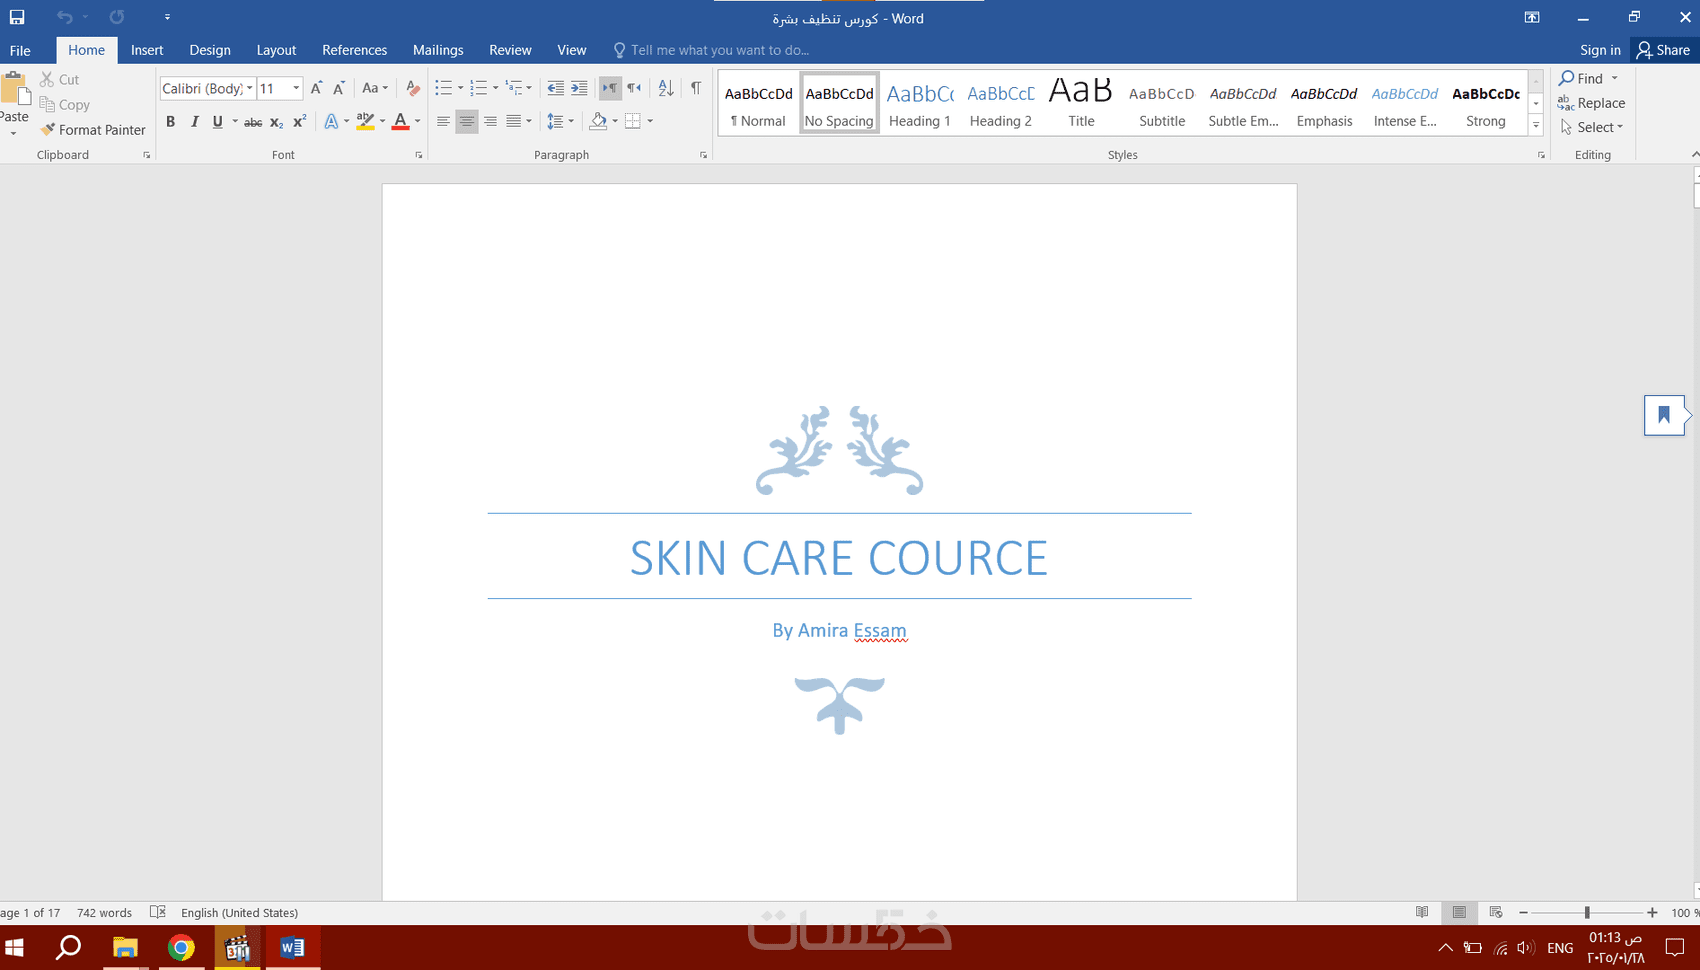Open the font name dropdown
This screenshot has width=1700, height=970.
250,88
